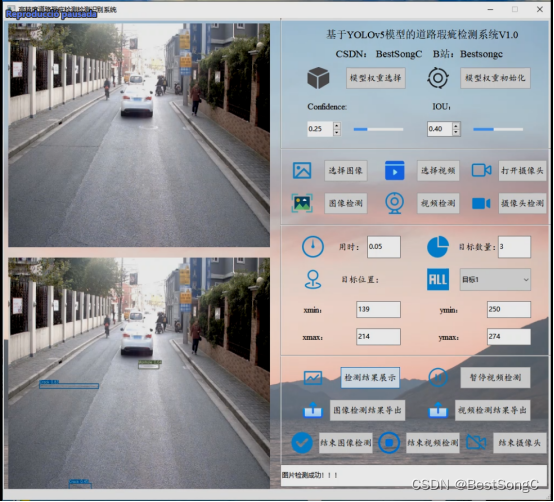554x502 pixels.
Task: Click the Confidence slider track
Action: [378, 129]
